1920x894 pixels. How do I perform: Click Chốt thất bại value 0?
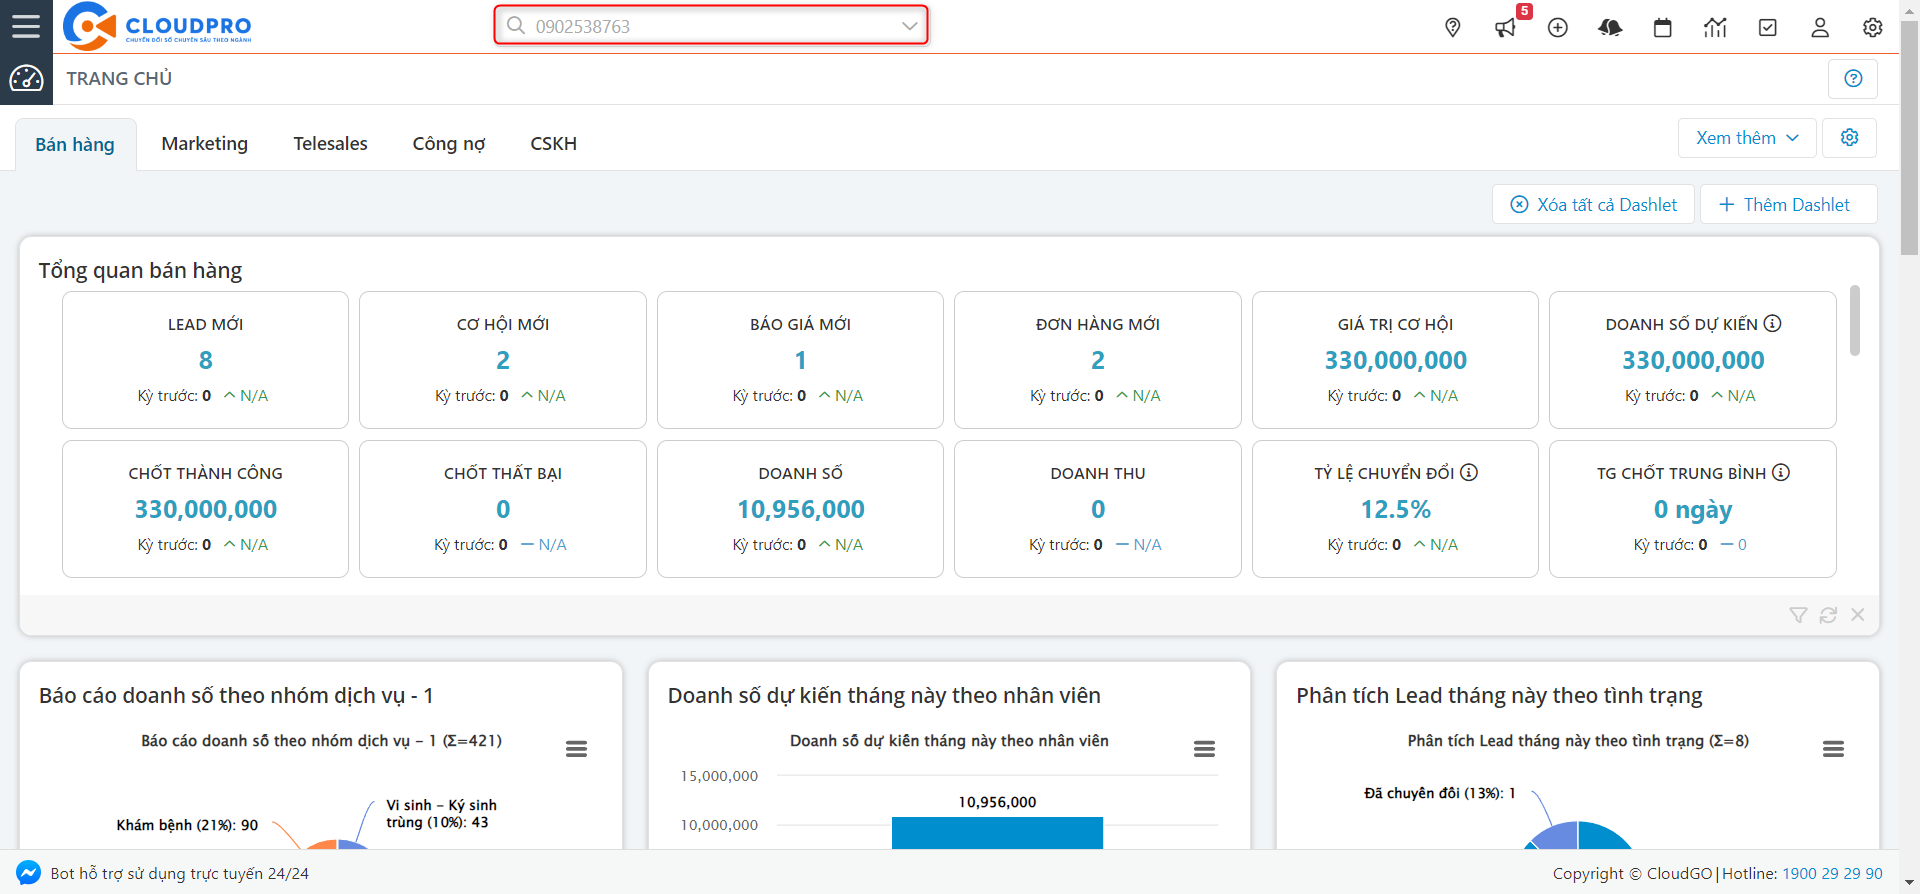point(503,509)
